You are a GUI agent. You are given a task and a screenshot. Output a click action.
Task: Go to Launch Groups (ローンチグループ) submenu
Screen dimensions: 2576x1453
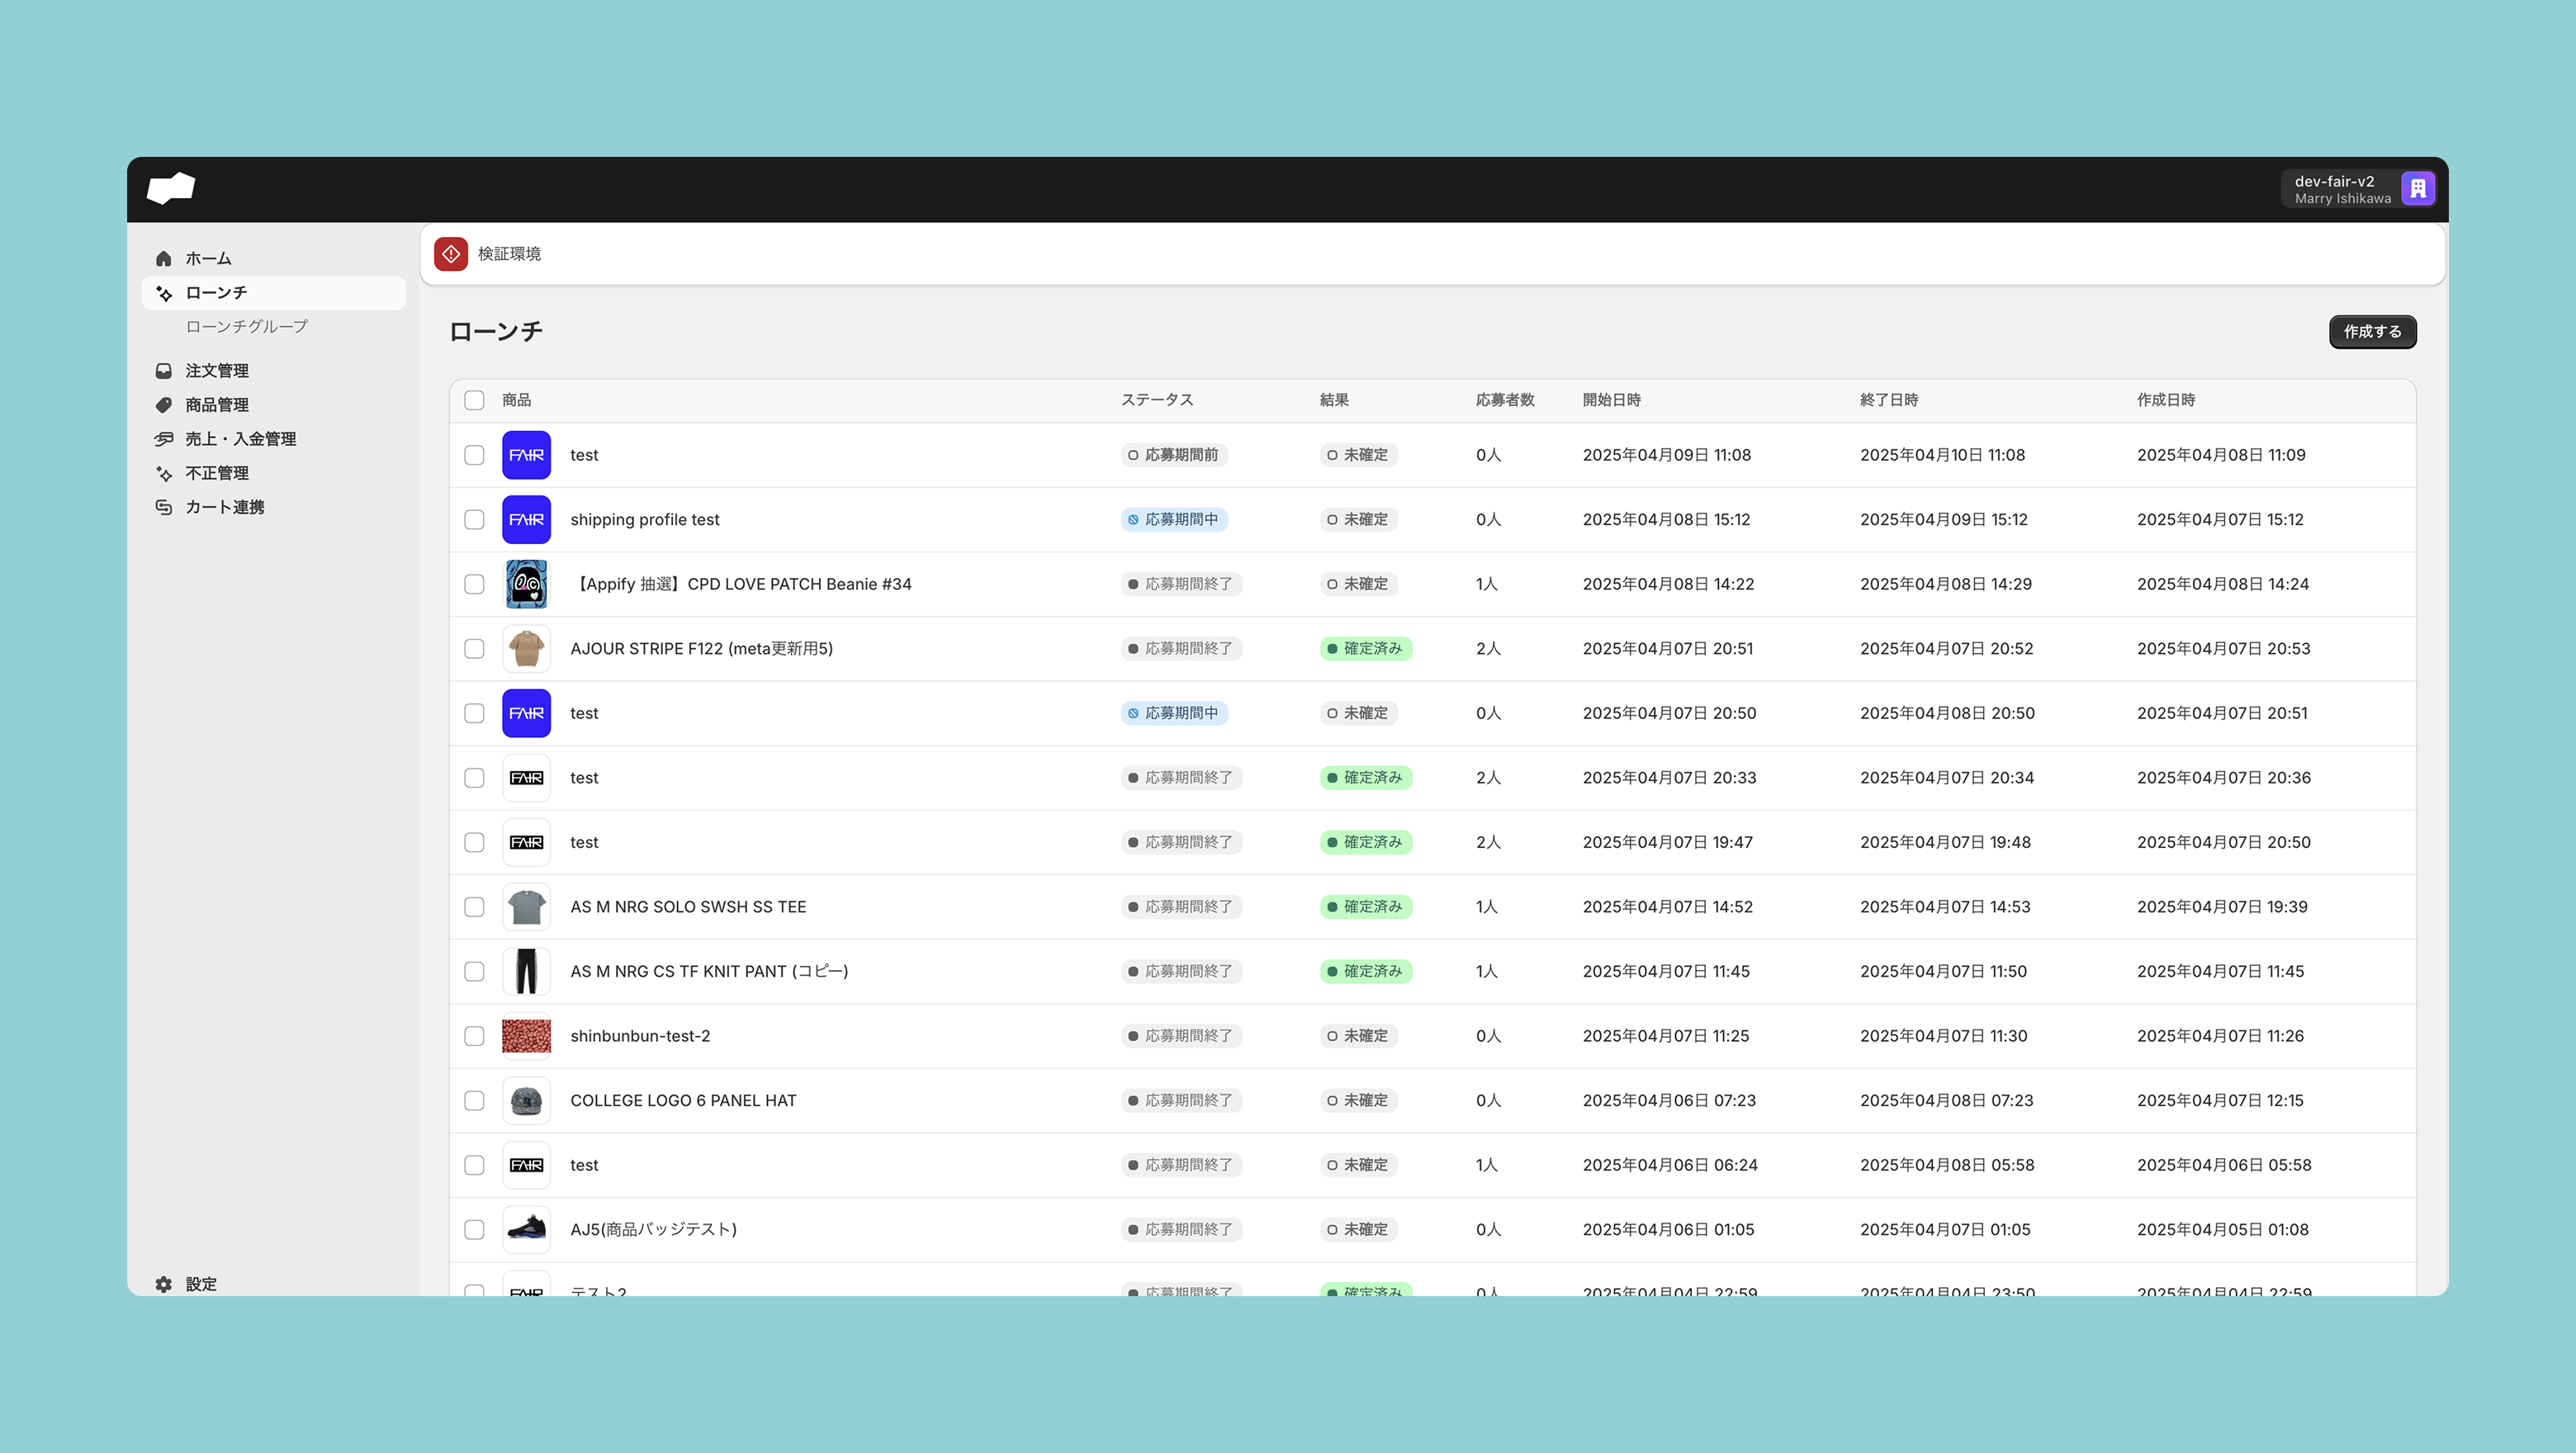pos(246,327)
